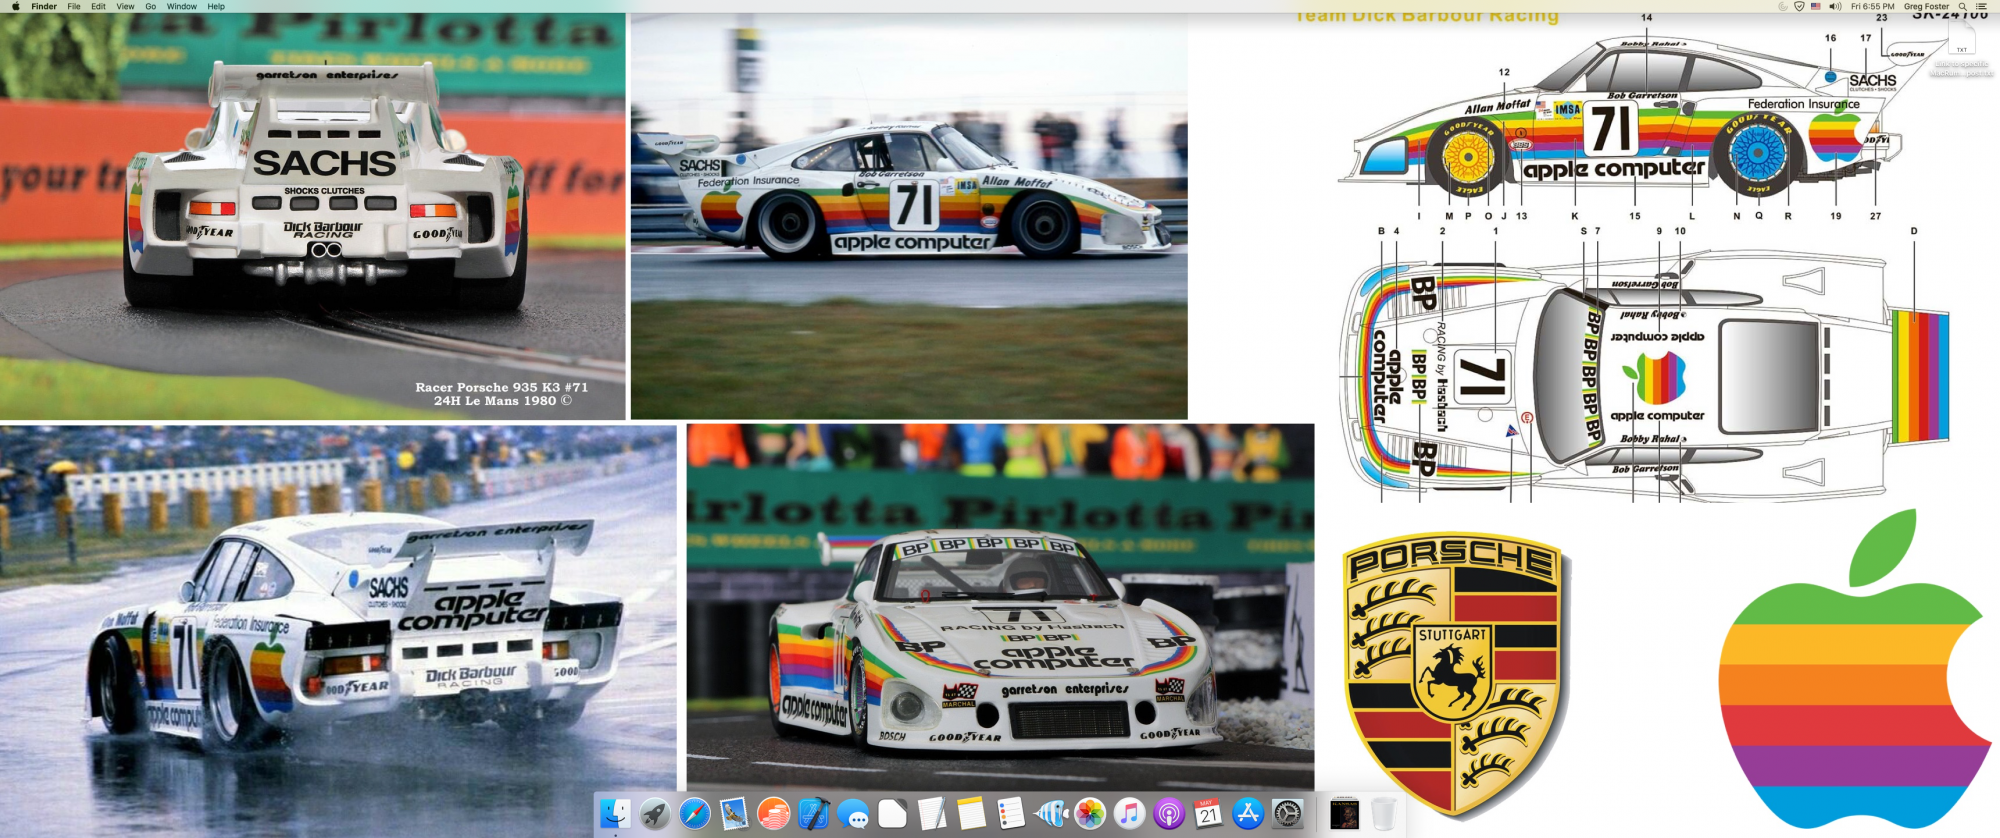Open the Help menu
2000x838 pixels.
[x=216, y=6]
